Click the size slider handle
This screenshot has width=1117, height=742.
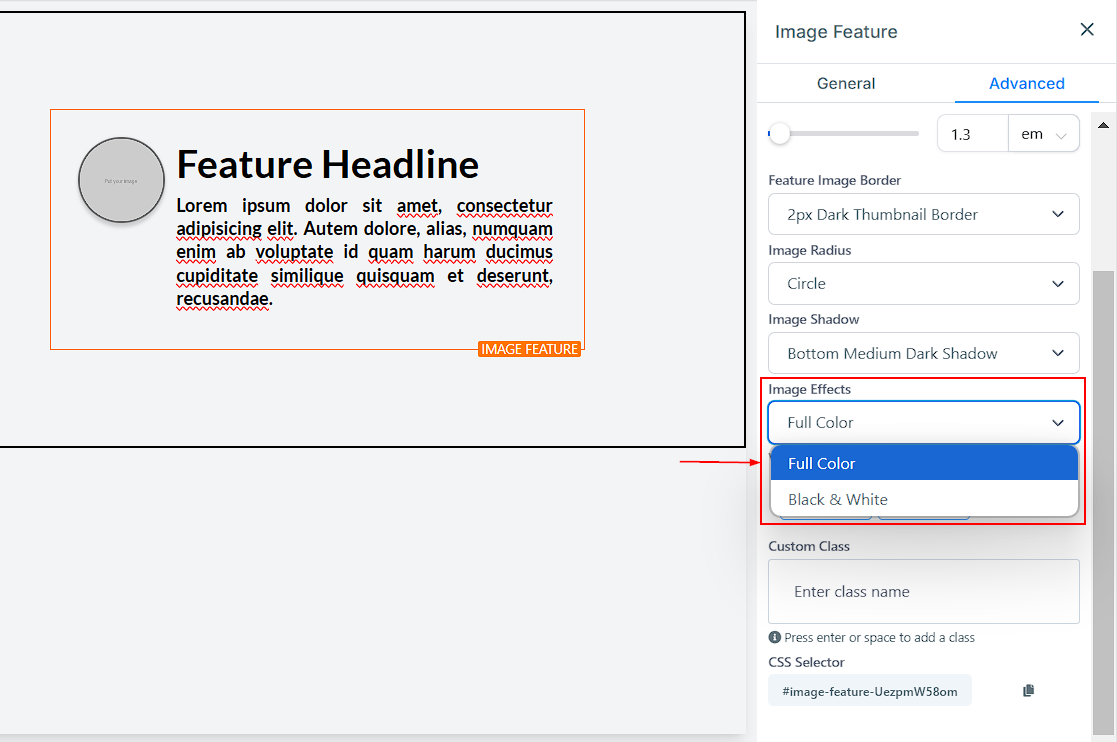pos(779,133)
